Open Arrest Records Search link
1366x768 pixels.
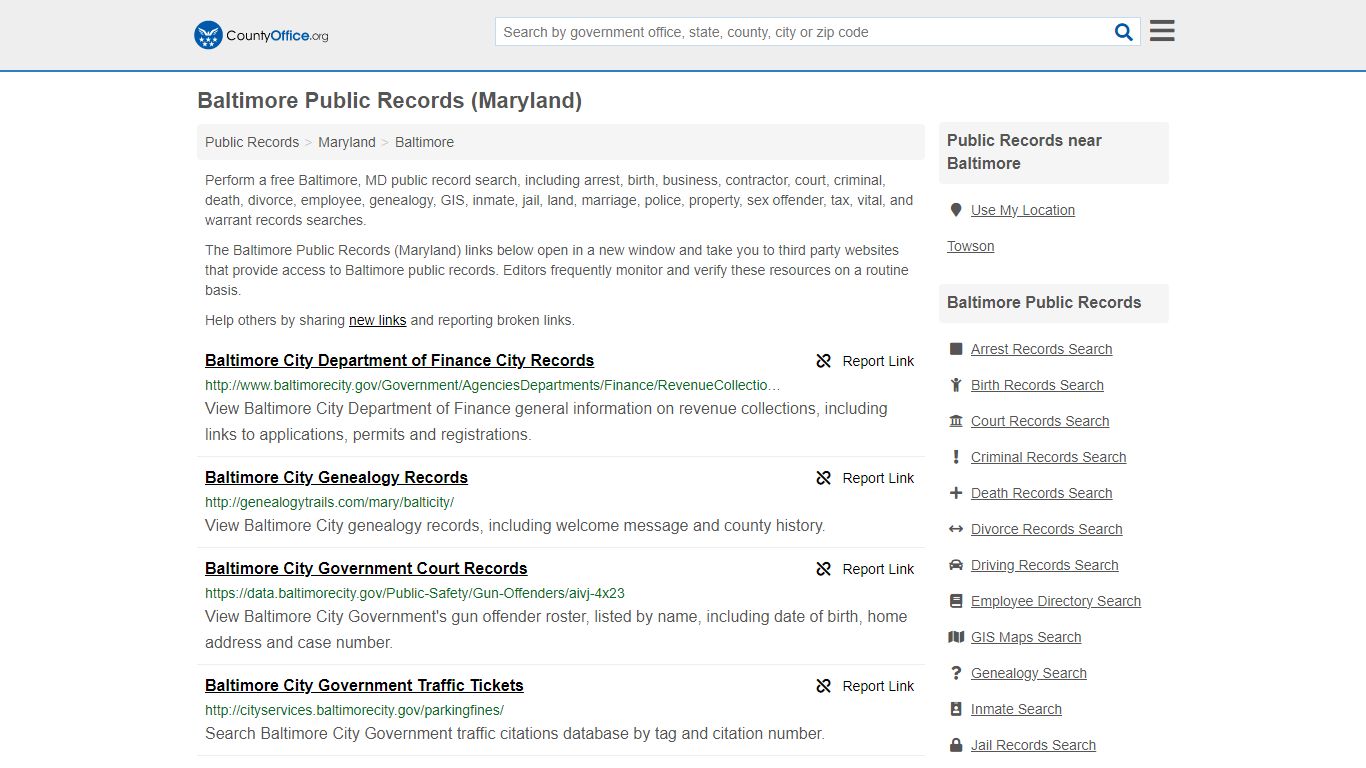click(x=1041, y=349)
